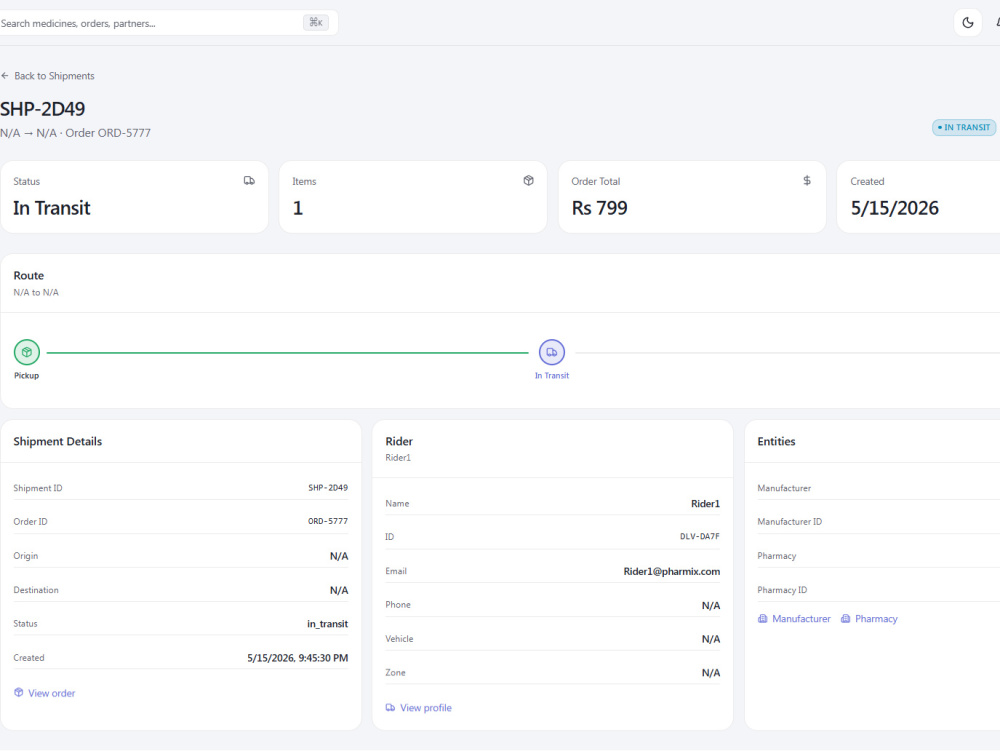Viewport: 1000px width, 751px height.
Task: Click the cube icon beside View order
Action: point(18,692)
